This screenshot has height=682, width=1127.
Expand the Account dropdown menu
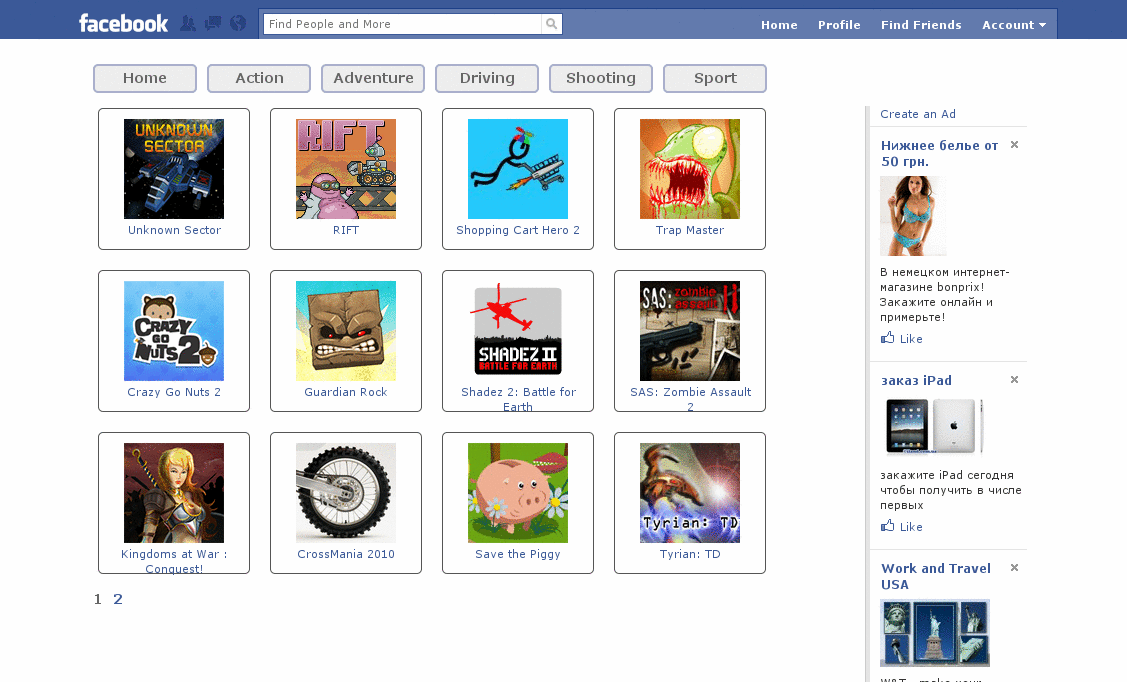pos(1013,24)
